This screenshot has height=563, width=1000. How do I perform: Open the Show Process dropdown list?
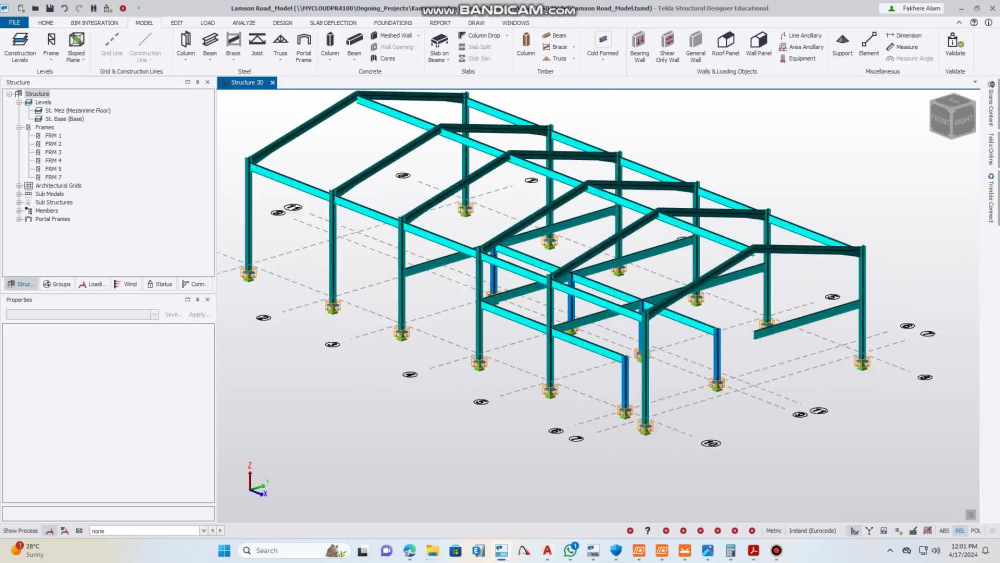[203, 530]
